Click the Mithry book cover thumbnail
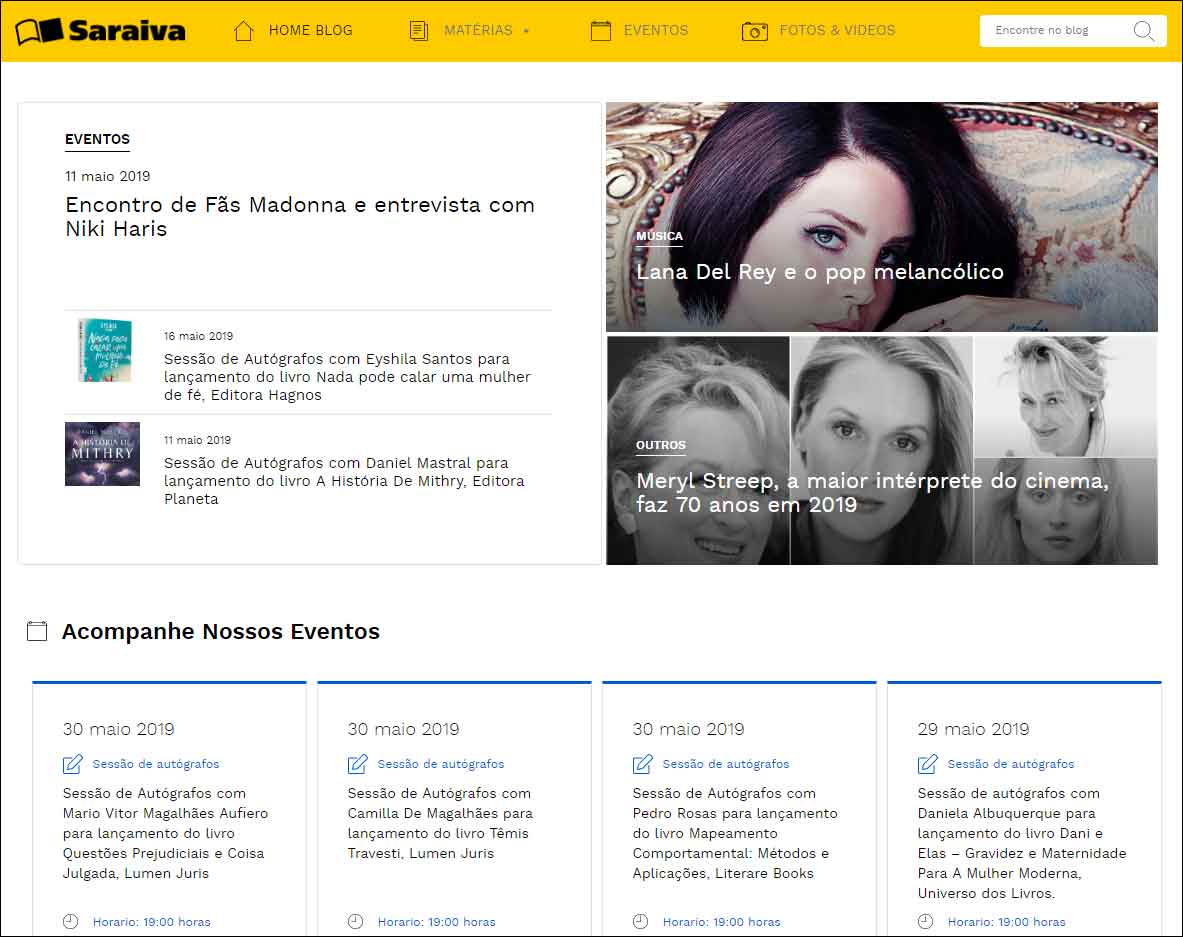 pos(103,453)
